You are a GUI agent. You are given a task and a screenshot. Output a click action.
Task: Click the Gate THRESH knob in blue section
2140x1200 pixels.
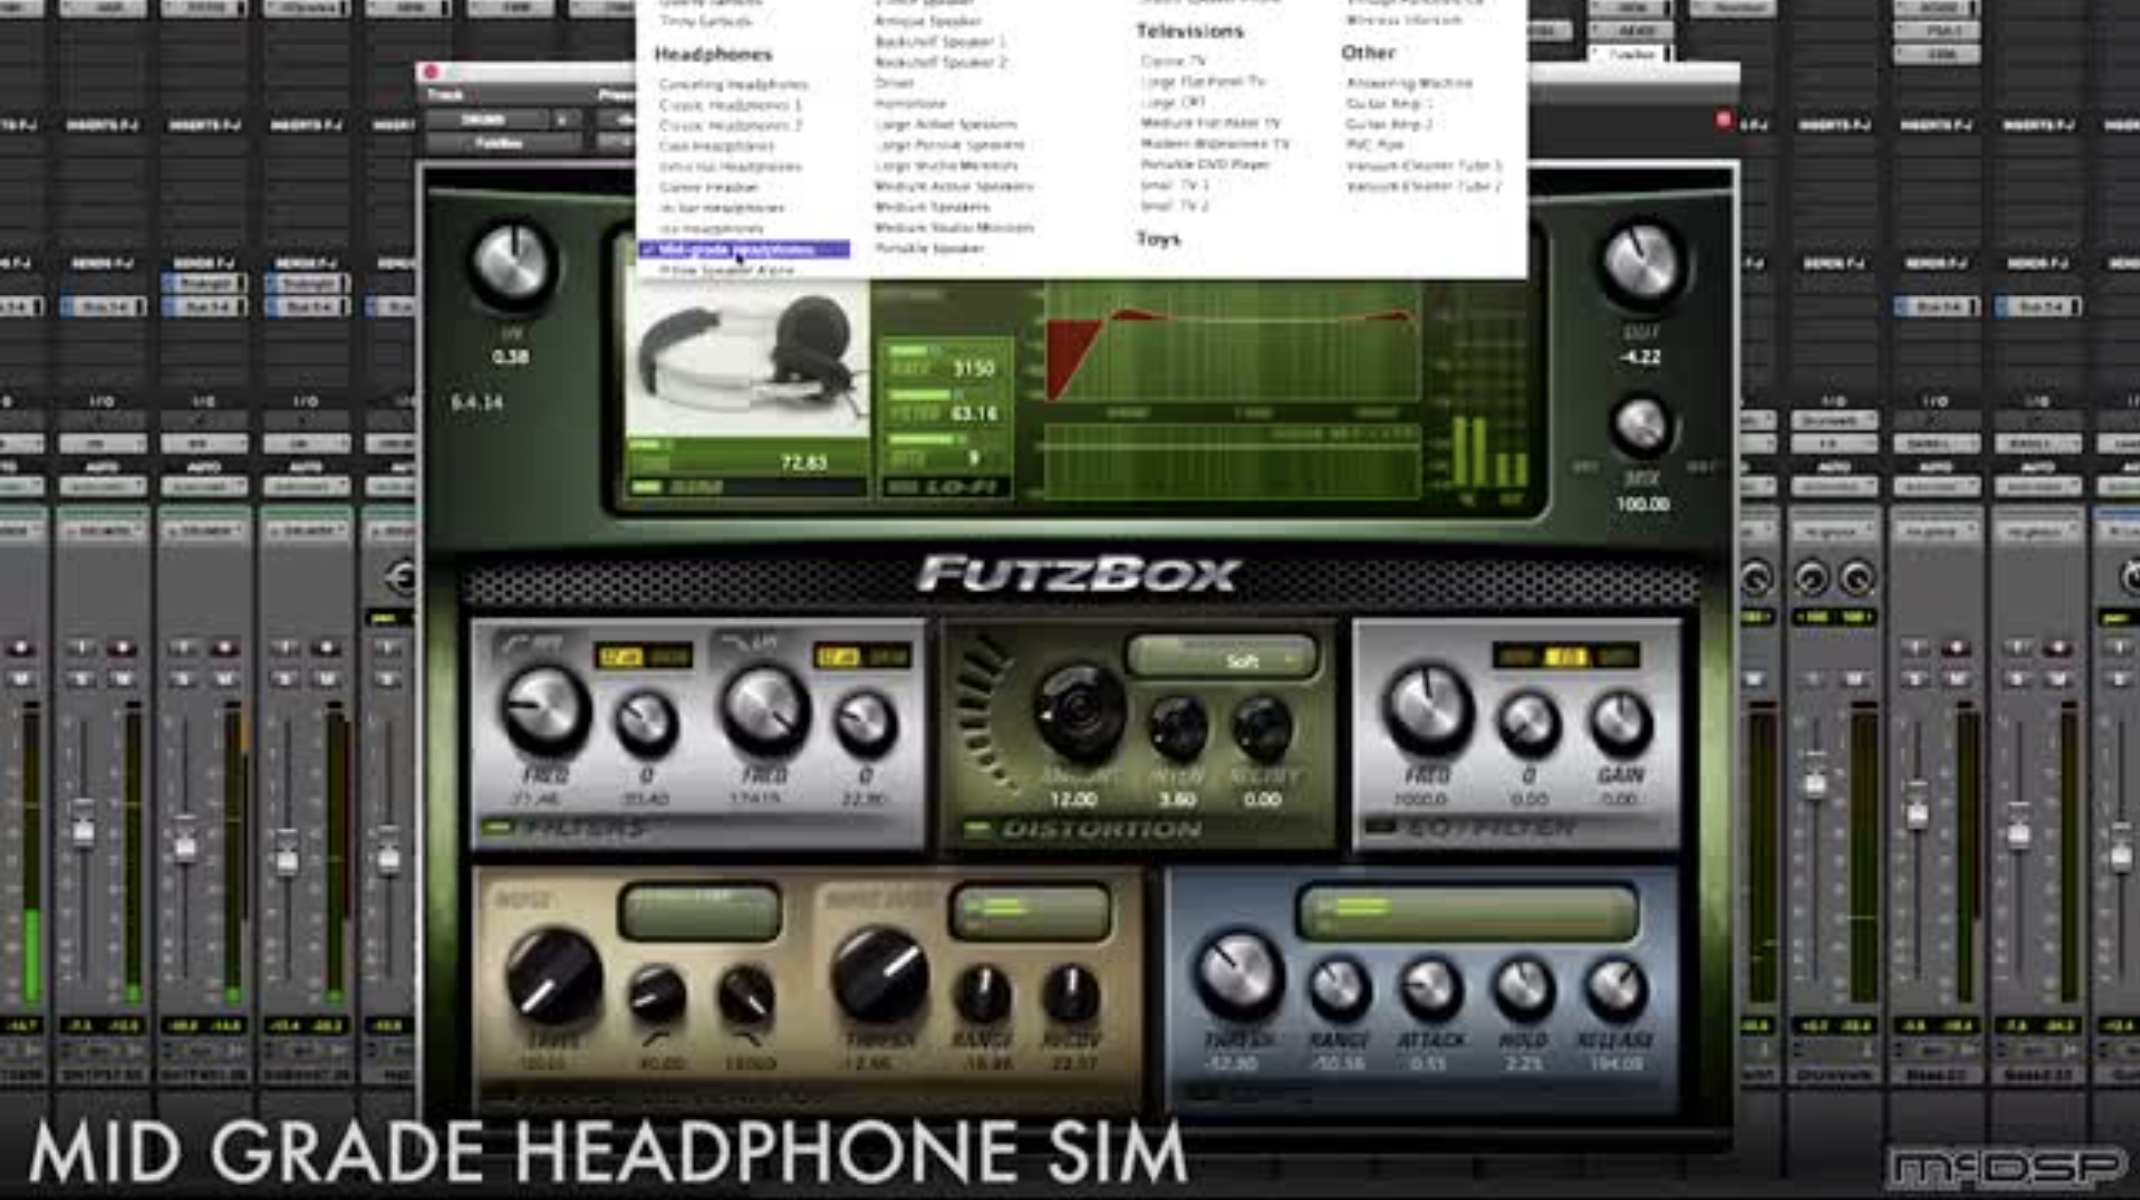pos(1240,975)
